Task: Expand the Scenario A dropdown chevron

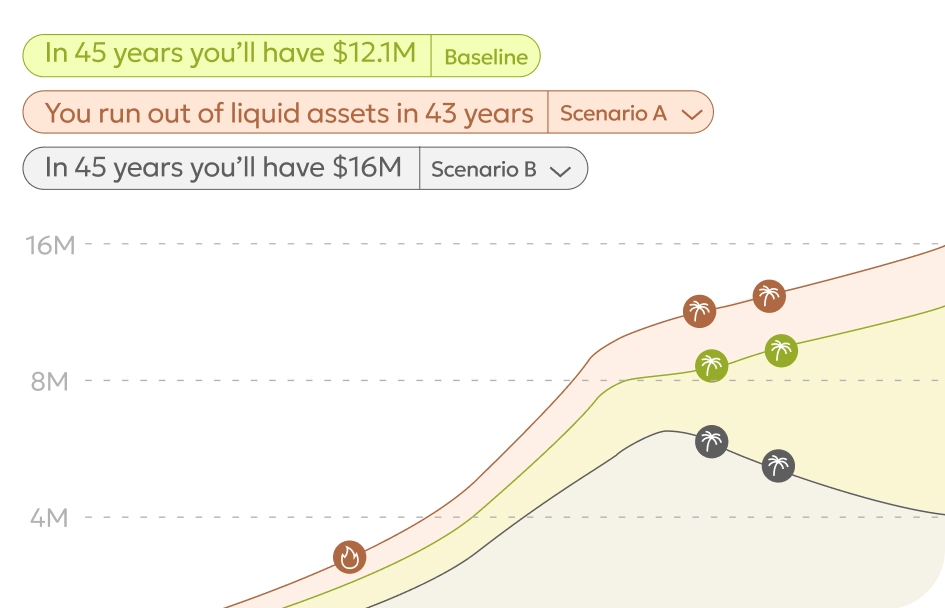Action: click(691, 114)
